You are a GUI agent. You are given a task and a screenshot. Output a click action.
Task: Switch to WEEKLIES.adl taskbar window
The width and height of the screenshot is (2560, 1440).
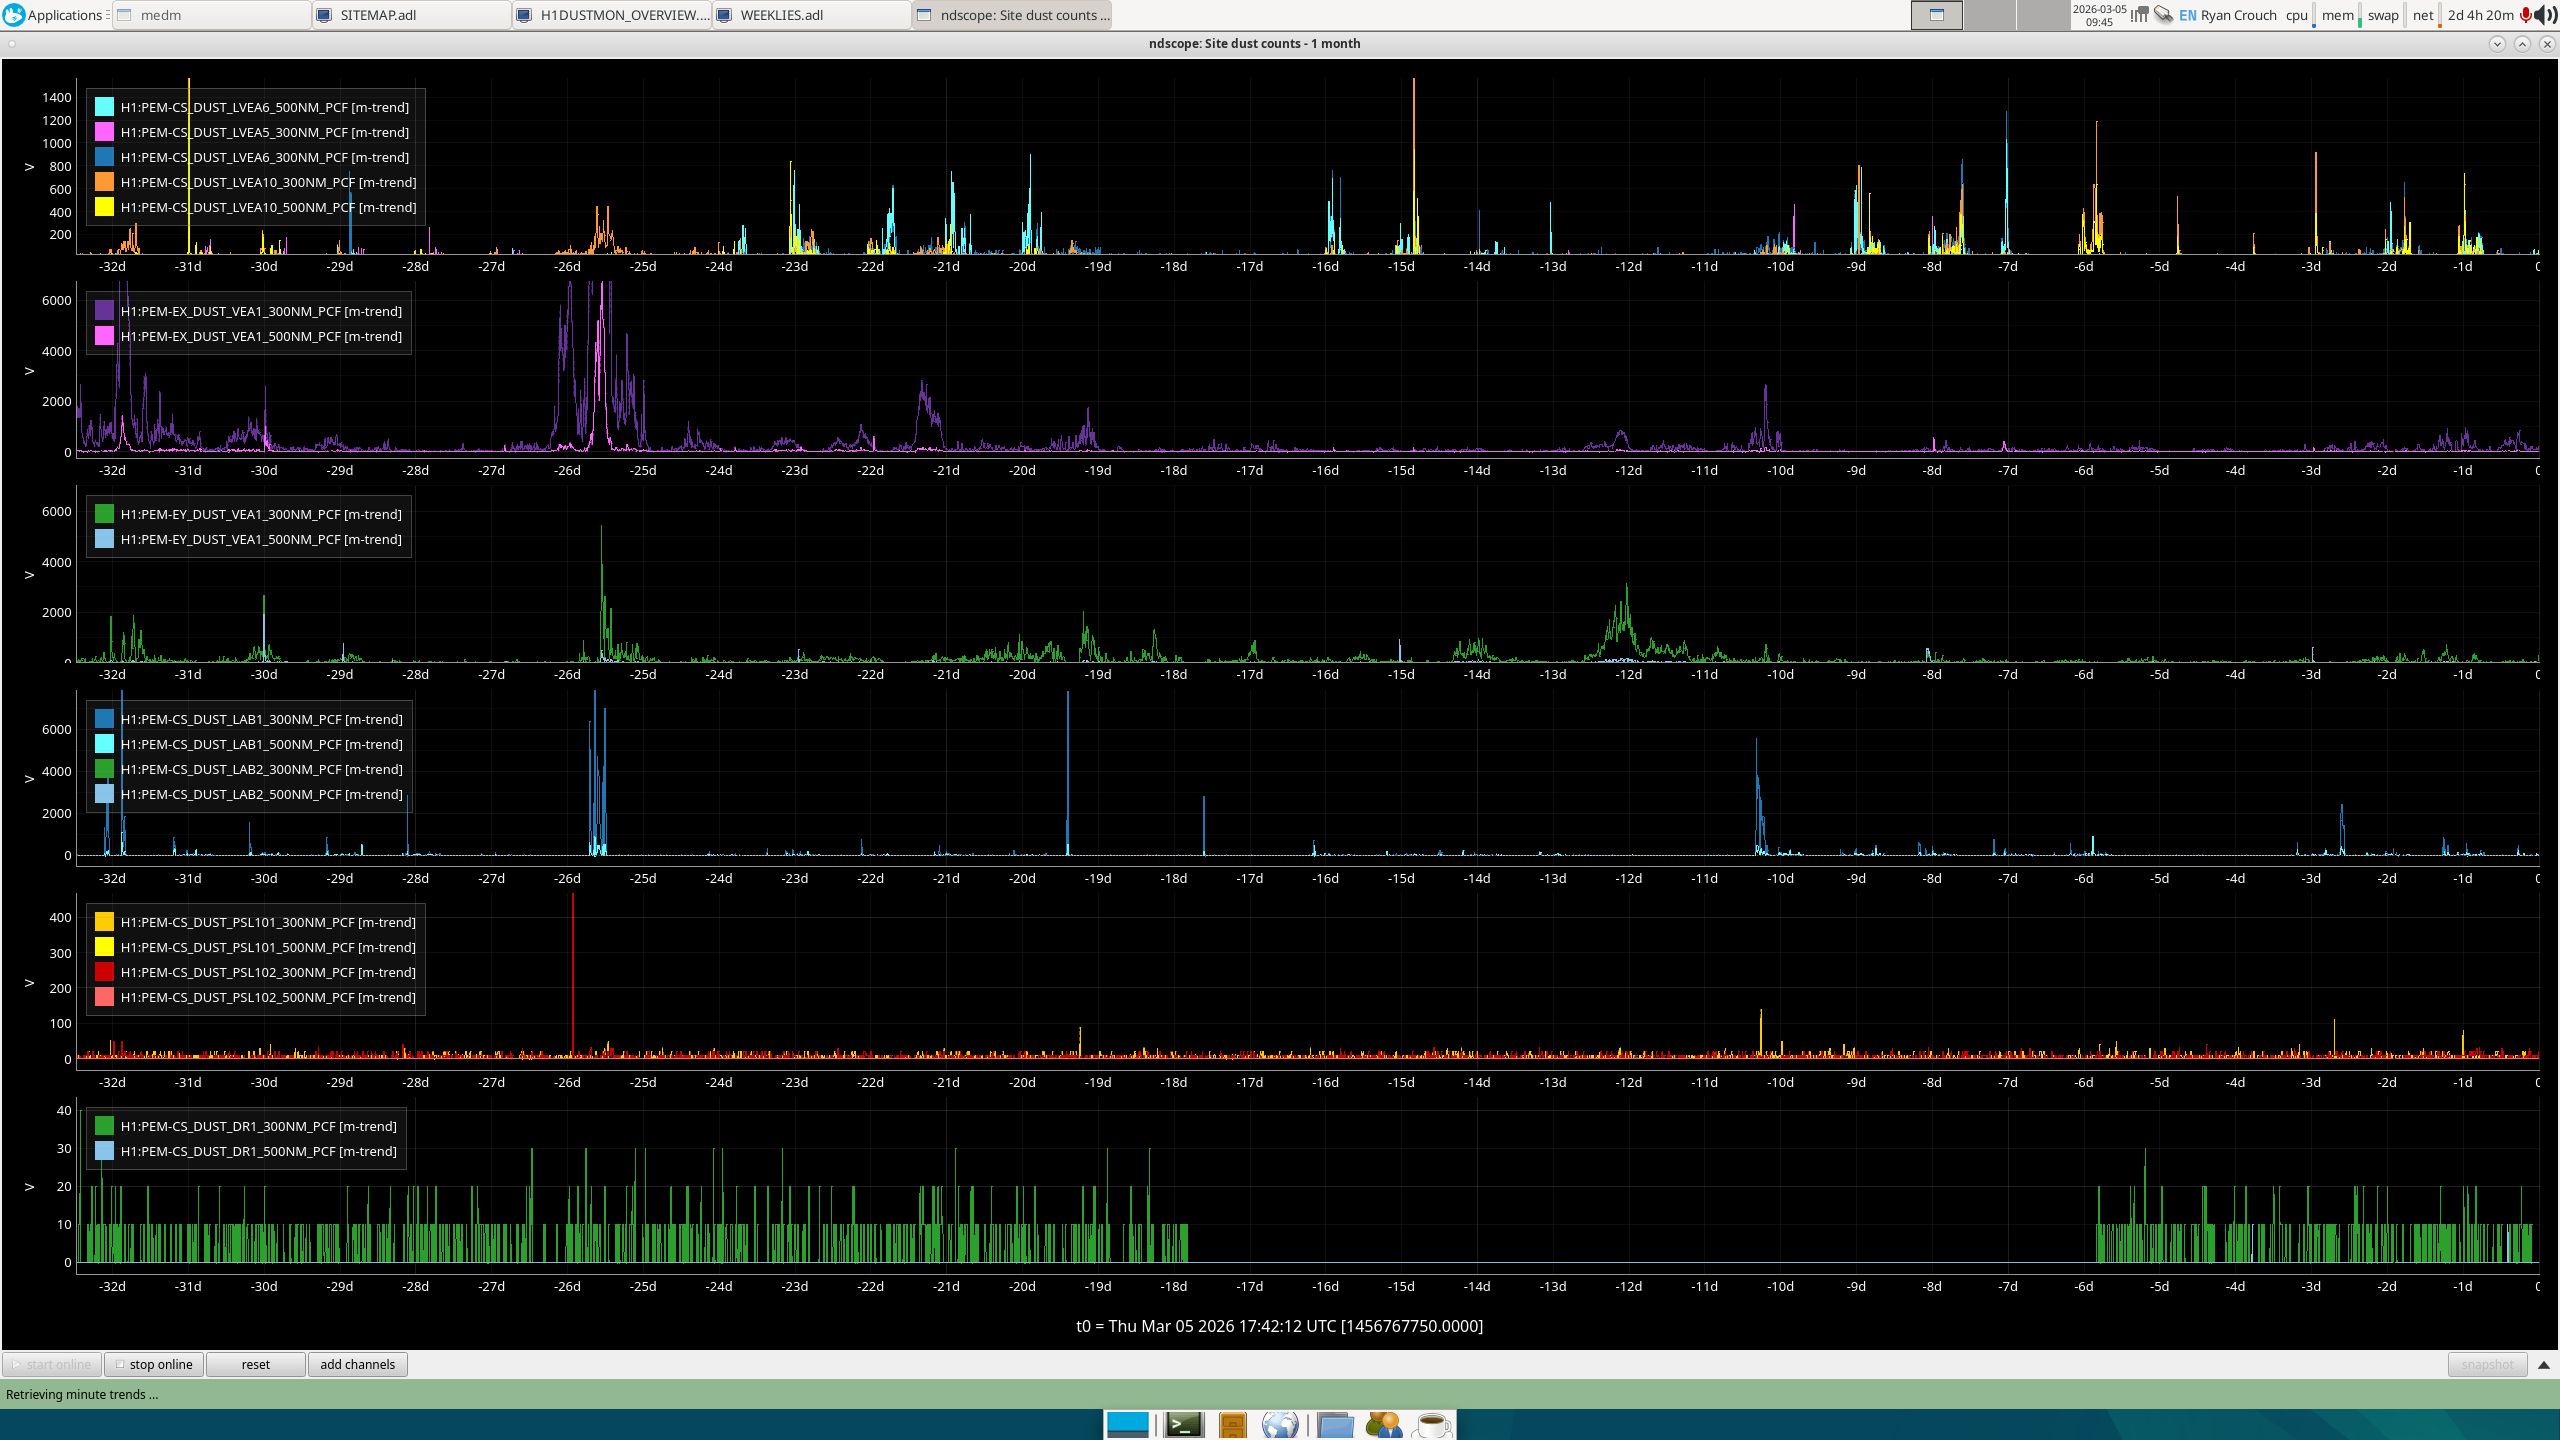(812, 15)
